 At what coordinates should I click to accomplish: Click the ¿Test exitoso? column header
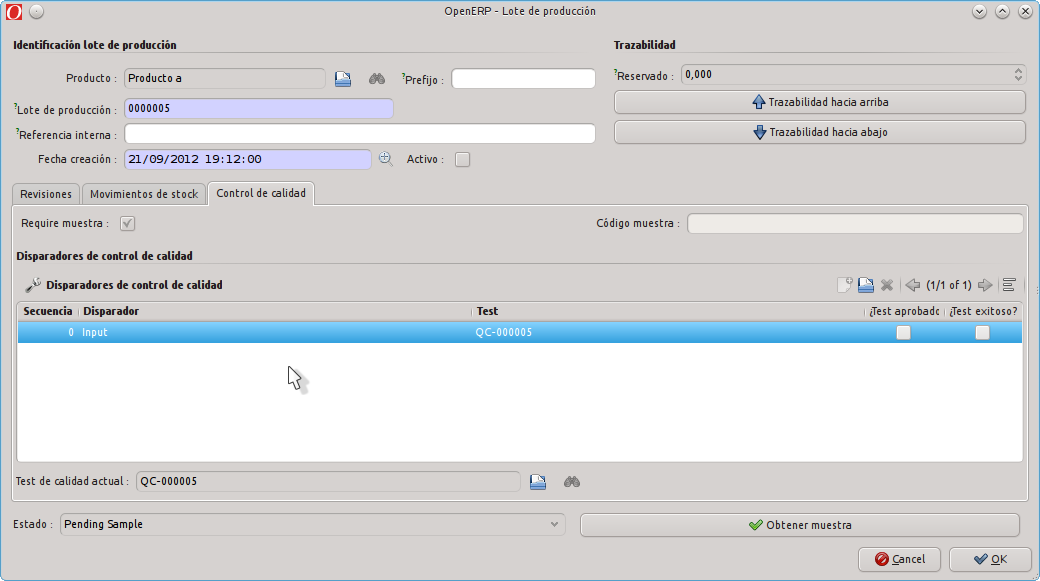983,311
